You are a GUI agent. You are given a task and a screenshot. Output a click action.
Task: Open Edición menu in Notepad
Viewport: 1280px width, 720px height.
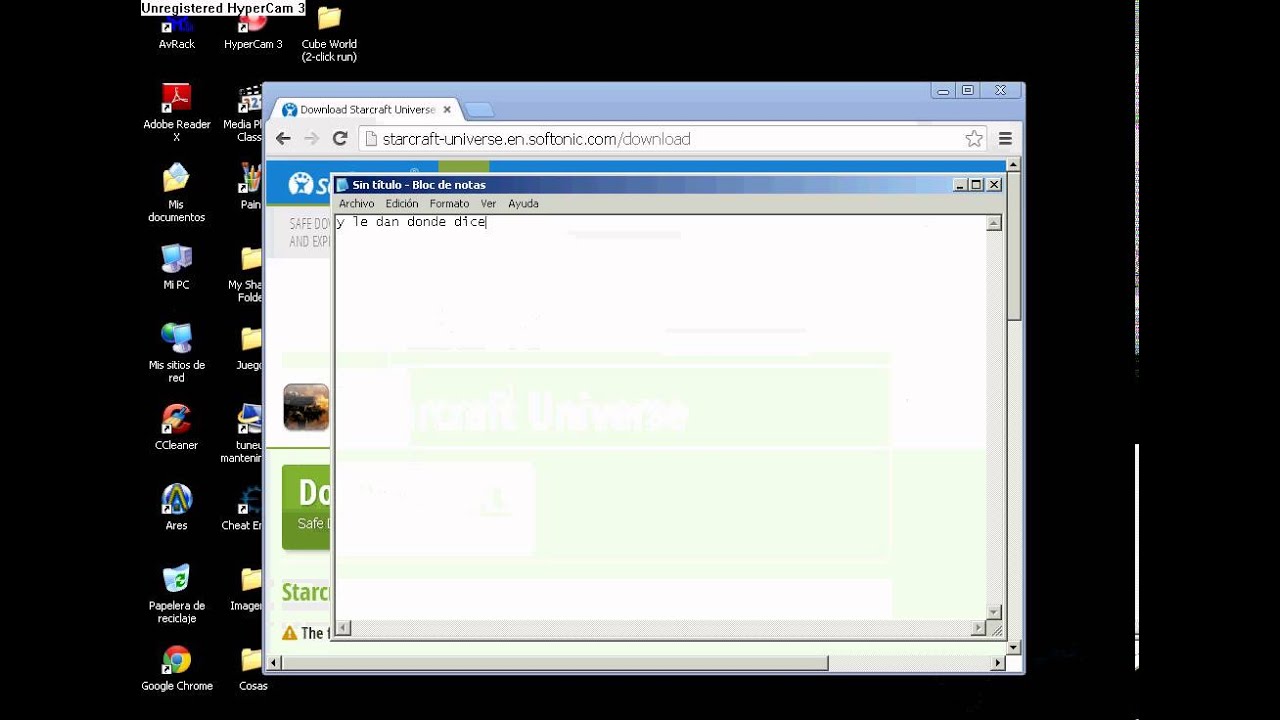pos(402,203)
